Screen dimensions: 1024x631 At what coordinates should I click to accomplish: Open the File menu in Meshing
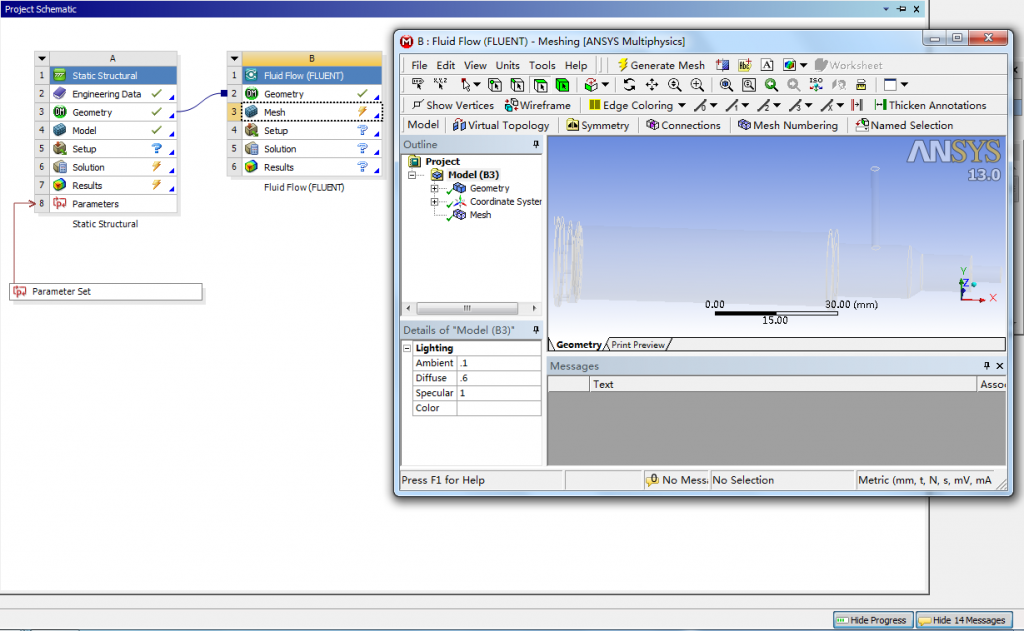pos(419,65)
